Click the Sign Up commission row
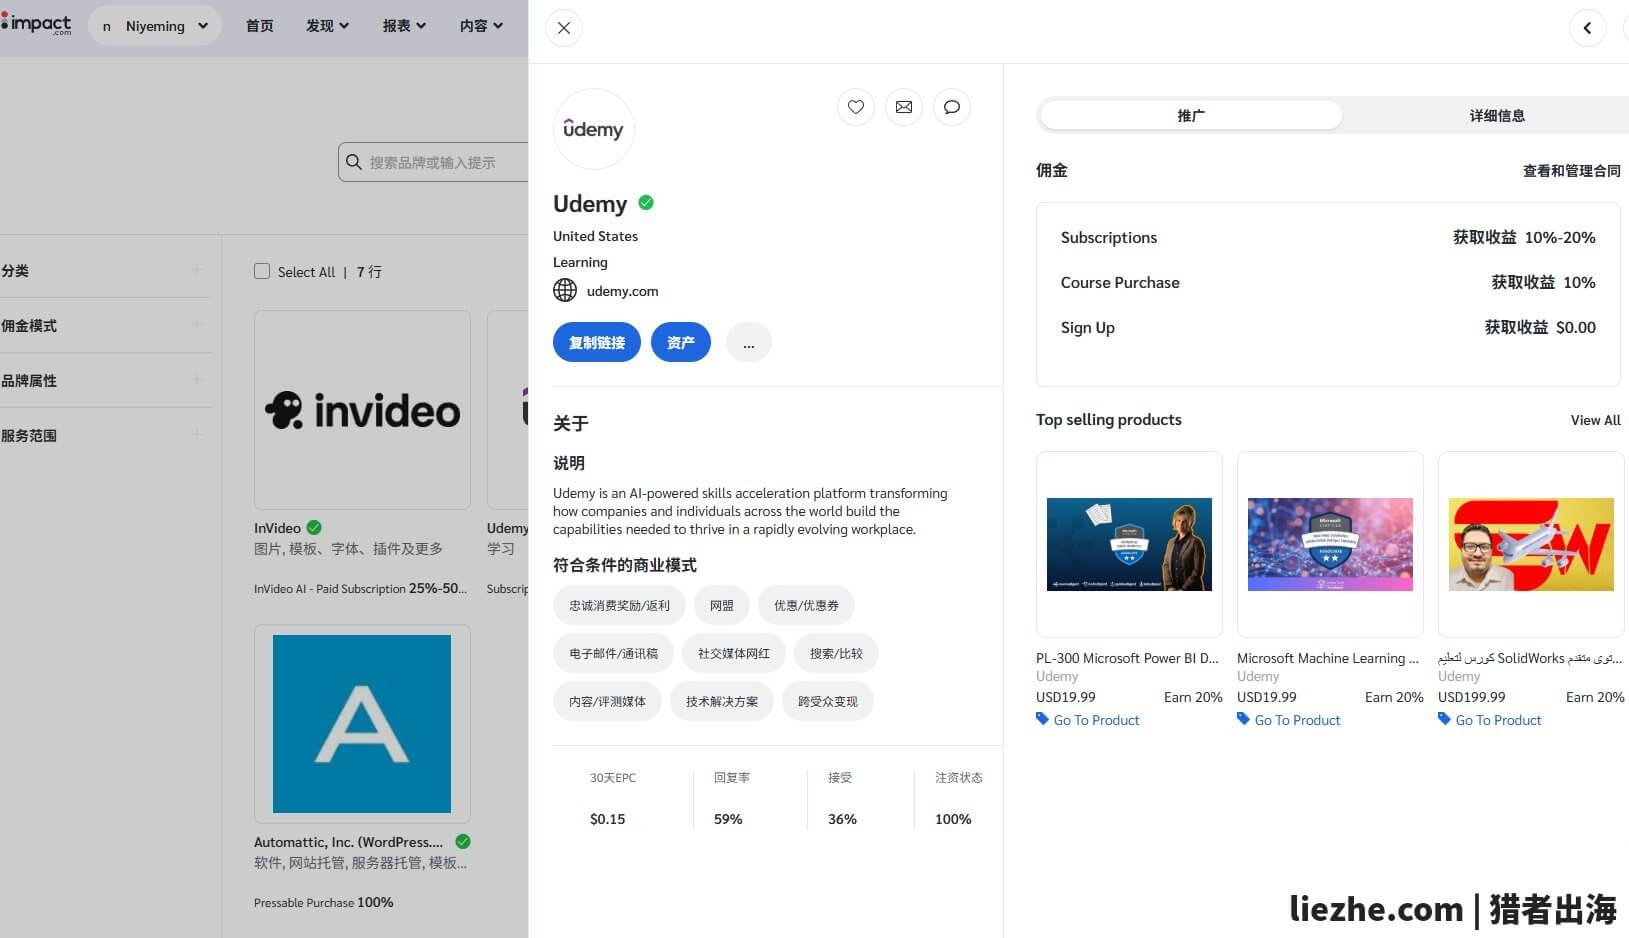Viewport: 1629px width, 938px height. 1328,327
